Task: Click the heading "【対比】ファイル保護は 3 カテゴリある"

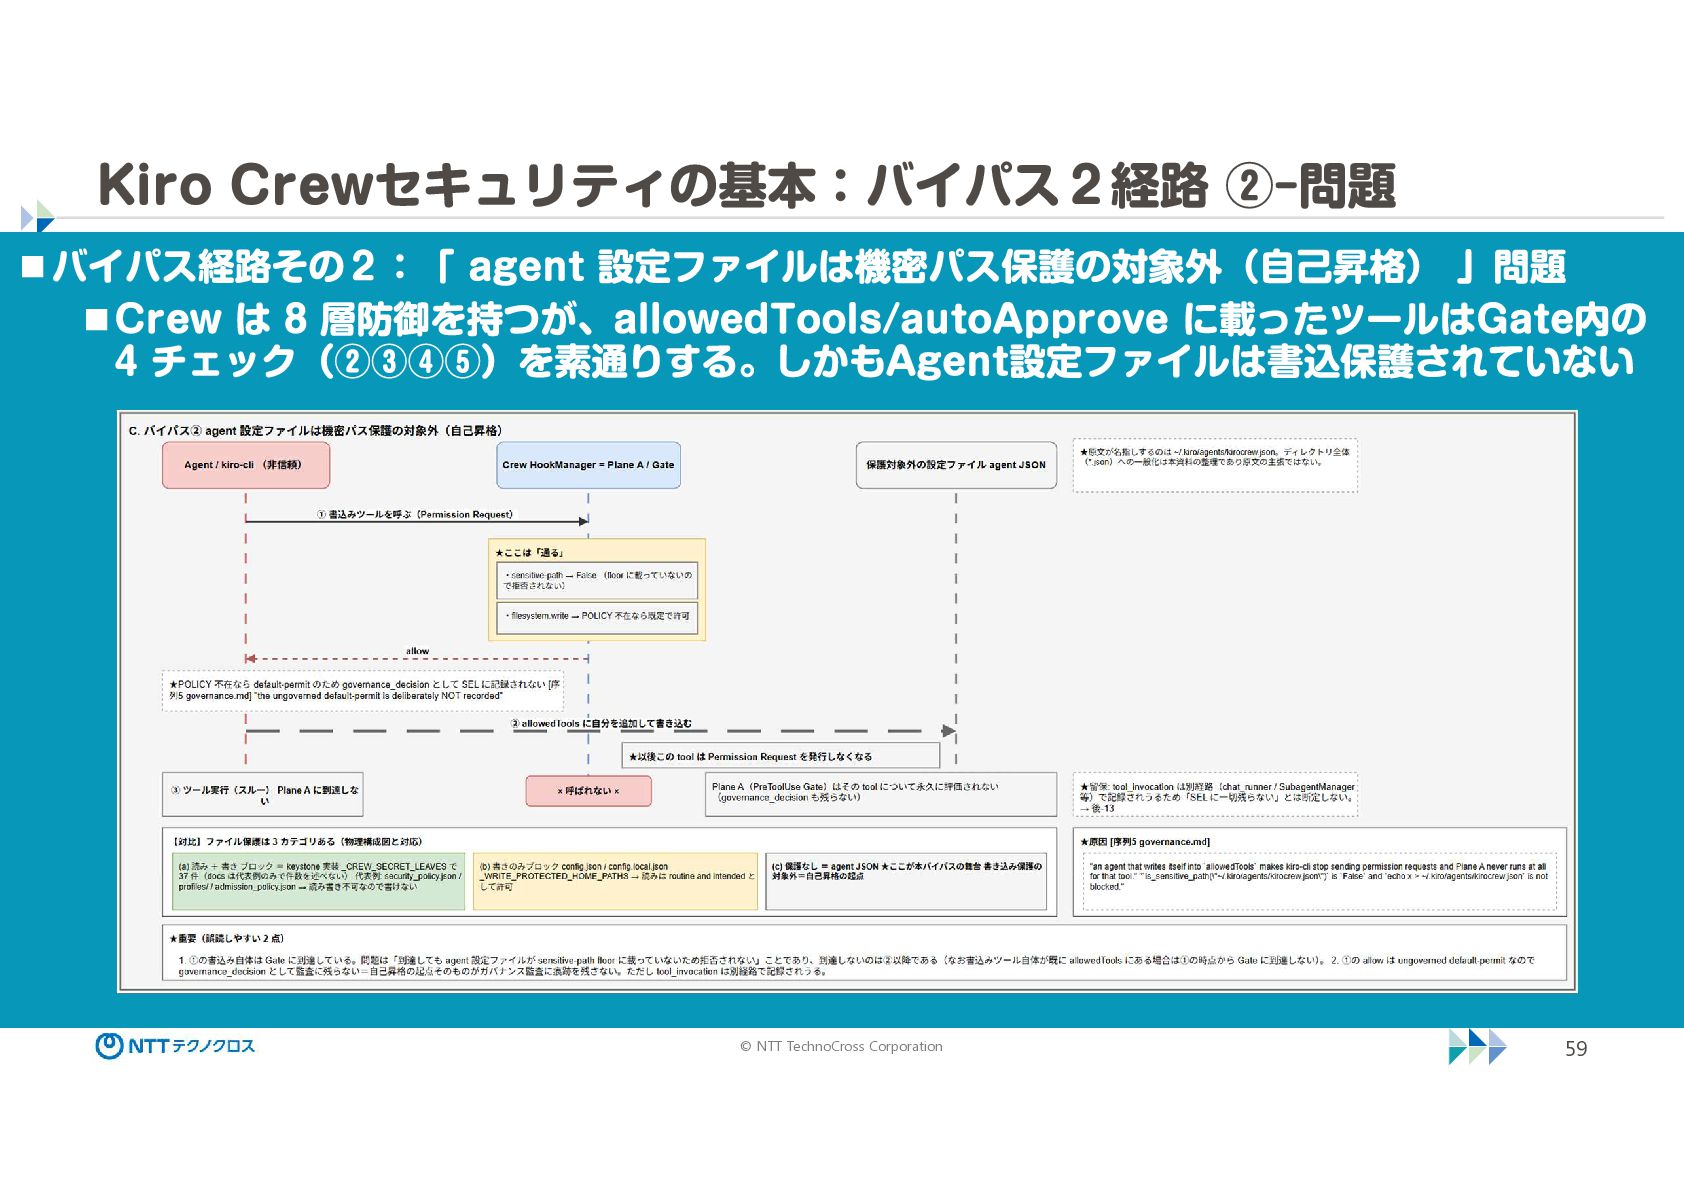Action: point(297,842)
